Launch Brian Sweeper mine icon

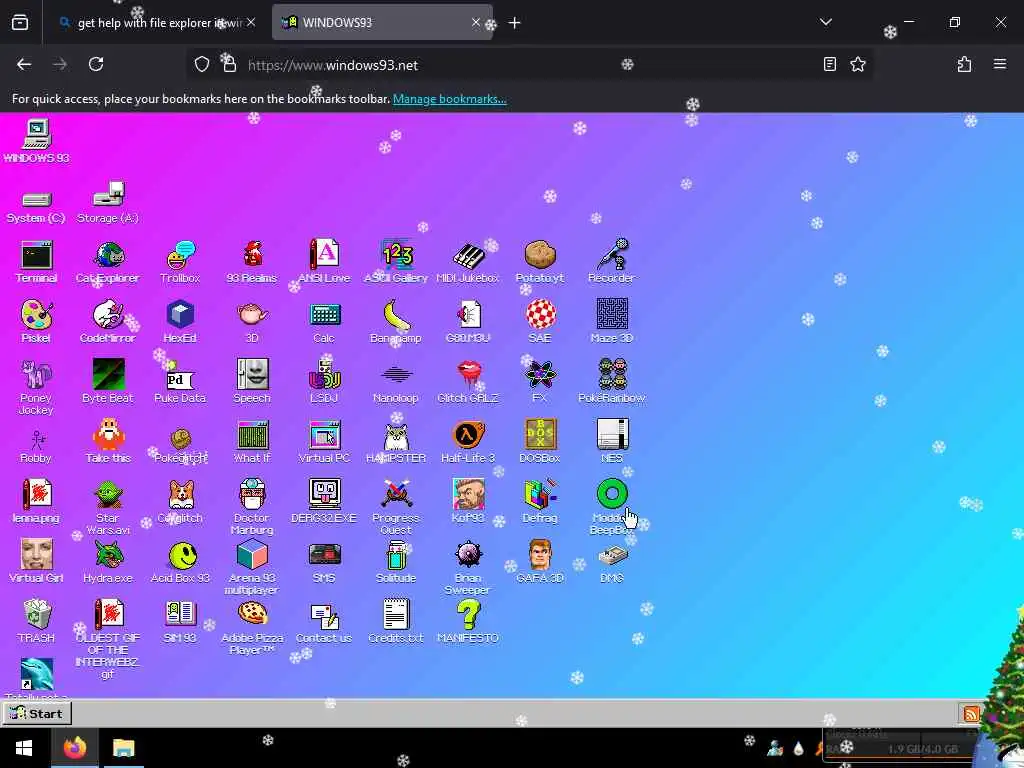pyautogui.click(x=468, y=568)
